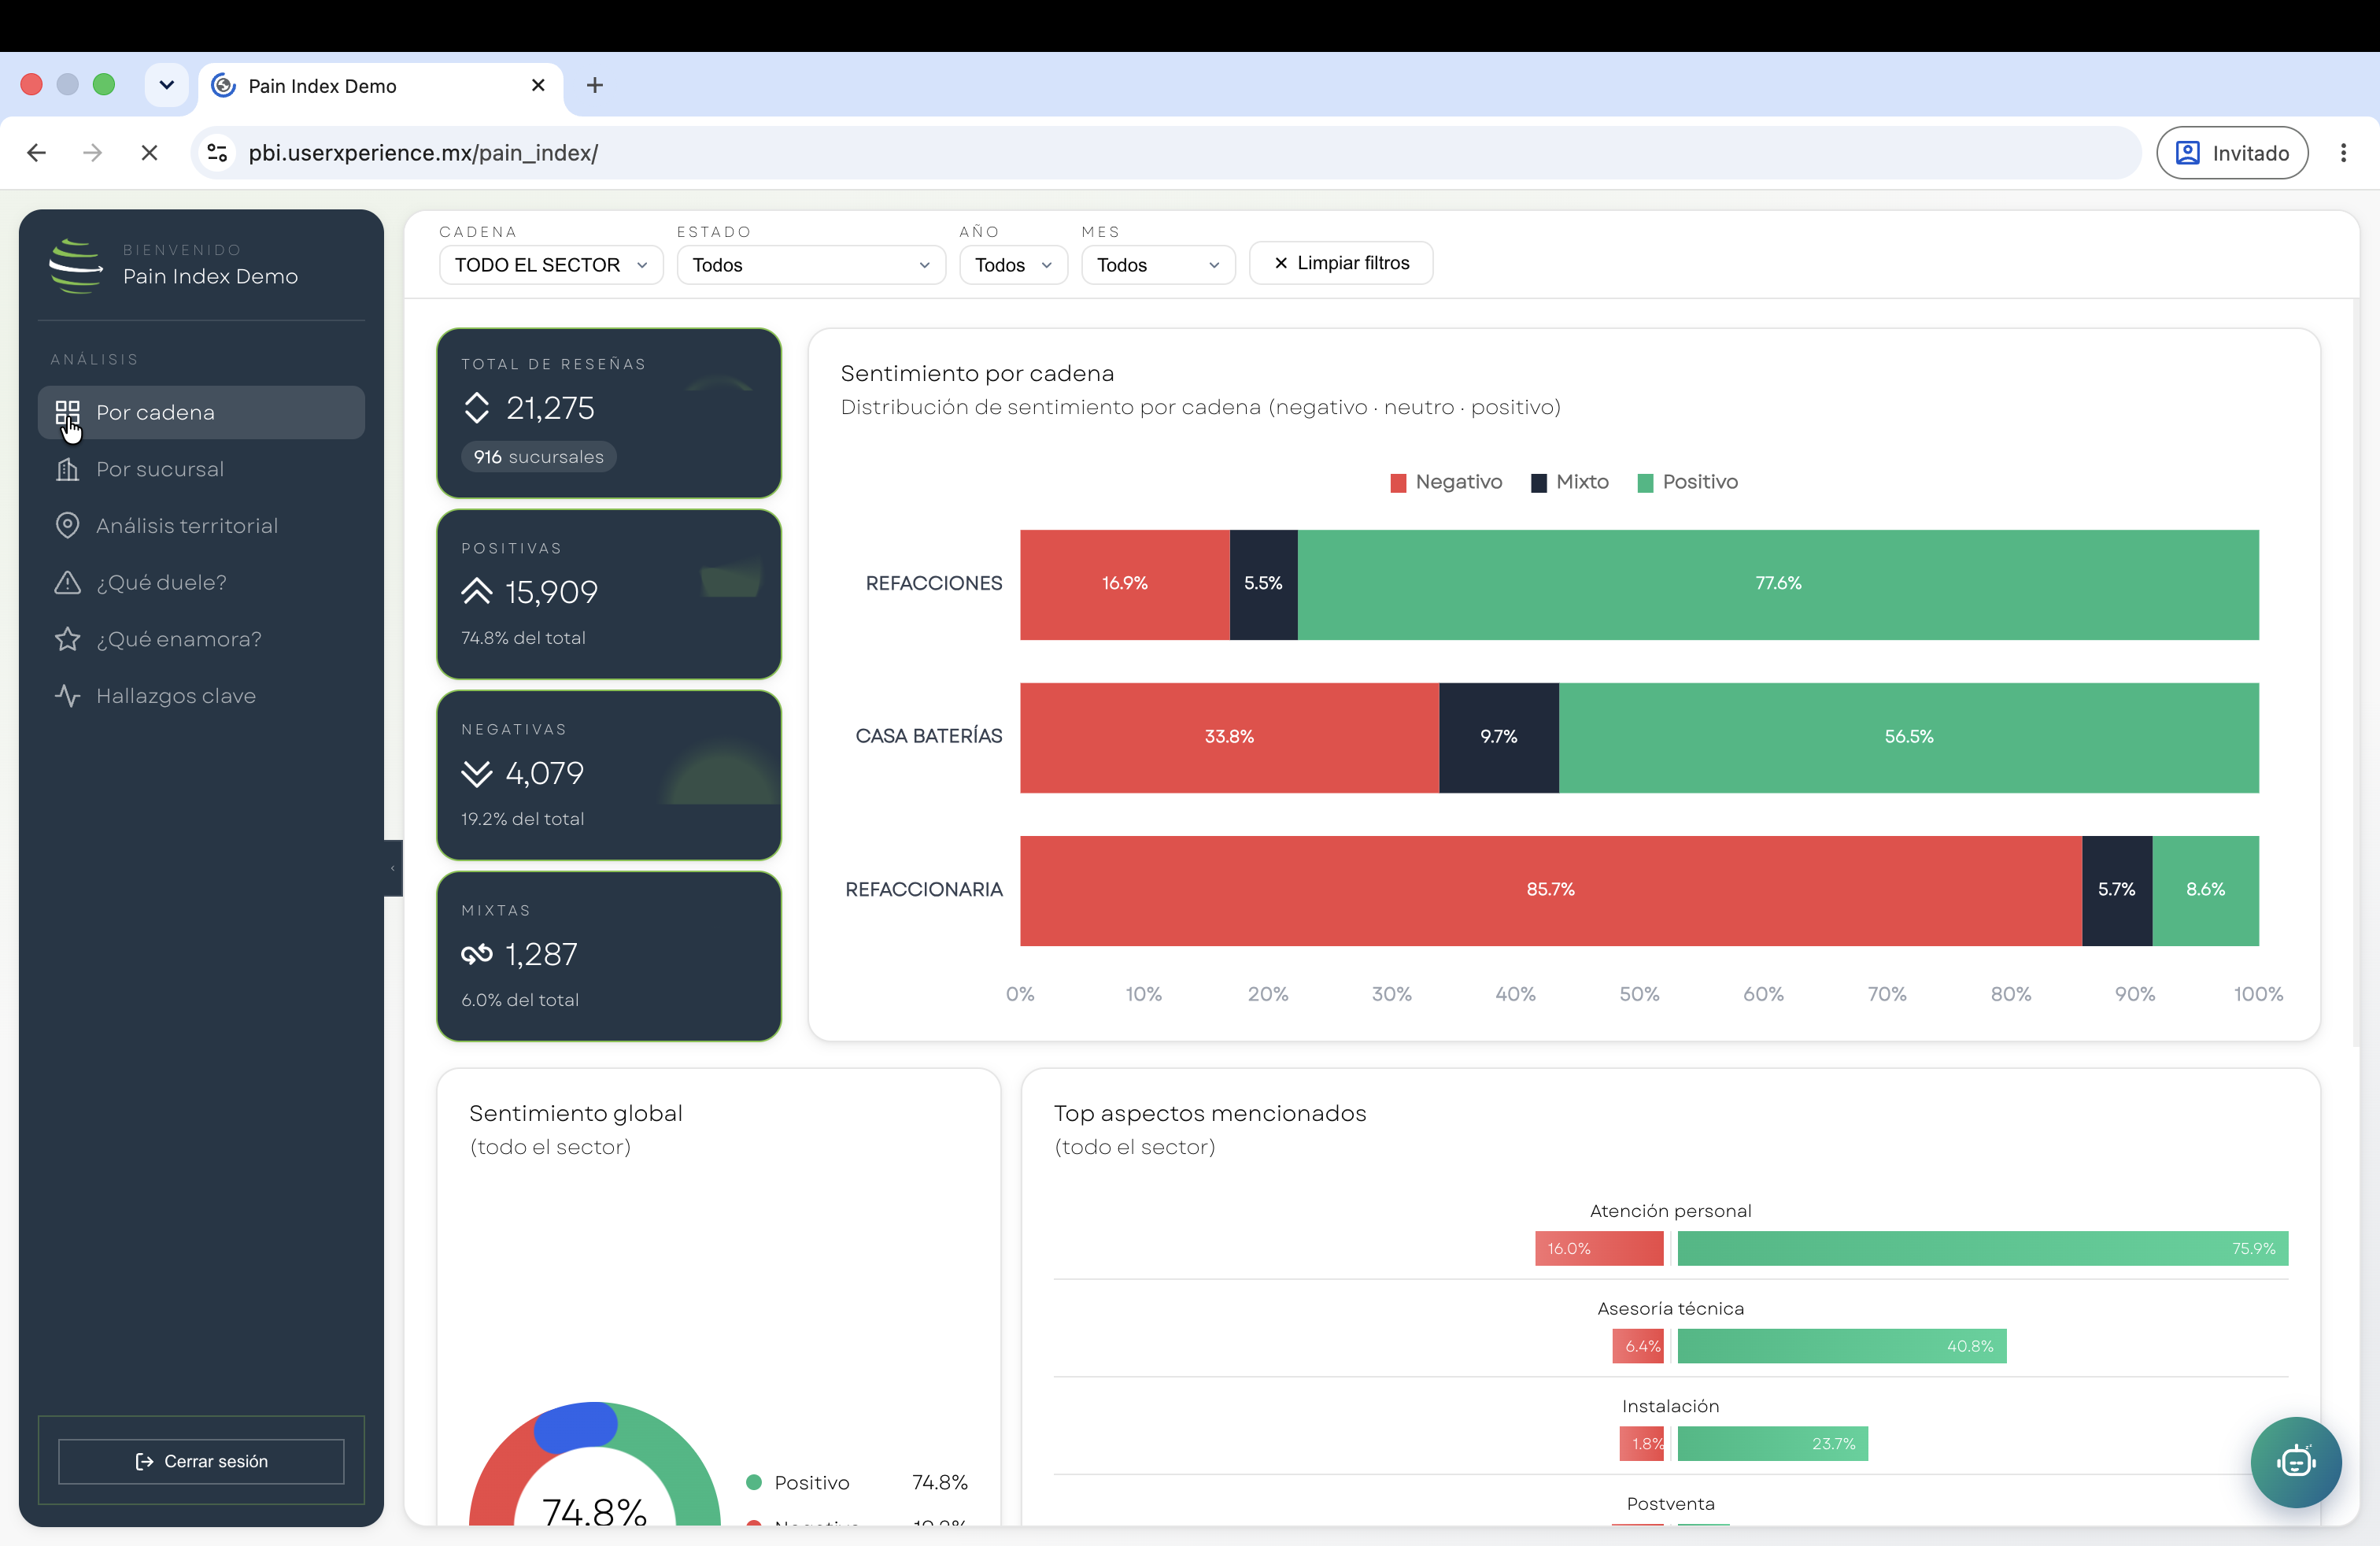Click the Positivo legend dot in donut chart
Screen dimensions: 2380x1546
point(754,1482)
